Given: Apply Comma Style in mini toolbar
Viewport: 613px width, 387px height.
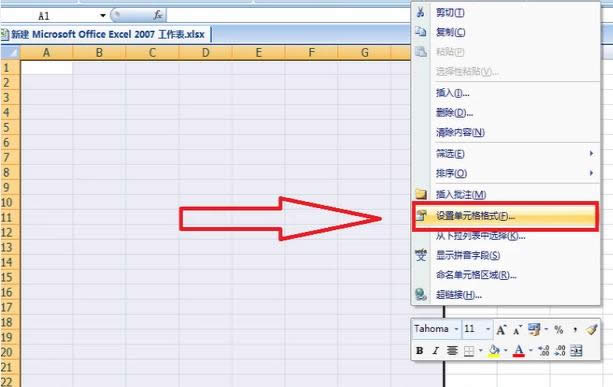Looking at the screenshot, I should (x=575, y=330).
